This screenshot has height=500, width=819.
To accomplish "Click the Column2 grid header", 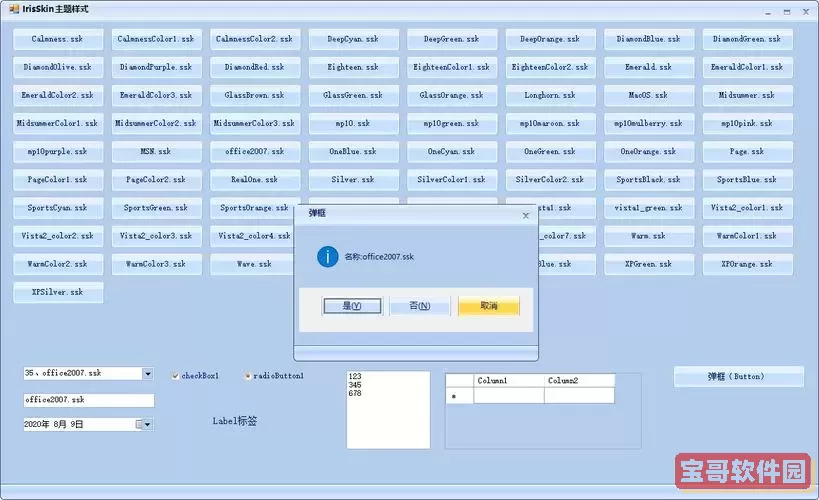I will tap(579, 380).
